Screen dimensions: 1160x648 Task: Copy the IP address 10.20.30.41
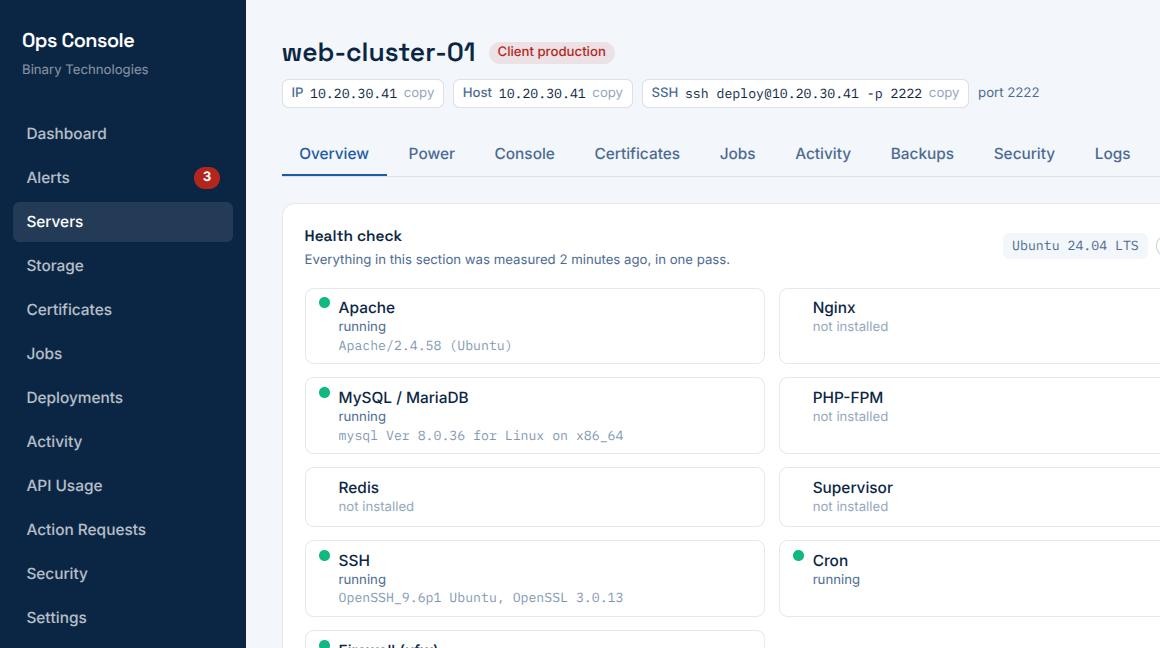419,93
